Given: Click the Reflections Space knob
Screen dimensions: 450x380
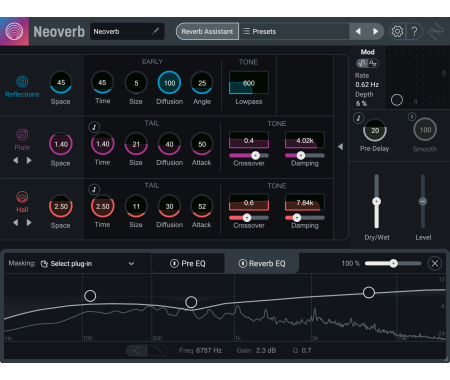Looking at the screenshot, I should [x=61, y=82].
